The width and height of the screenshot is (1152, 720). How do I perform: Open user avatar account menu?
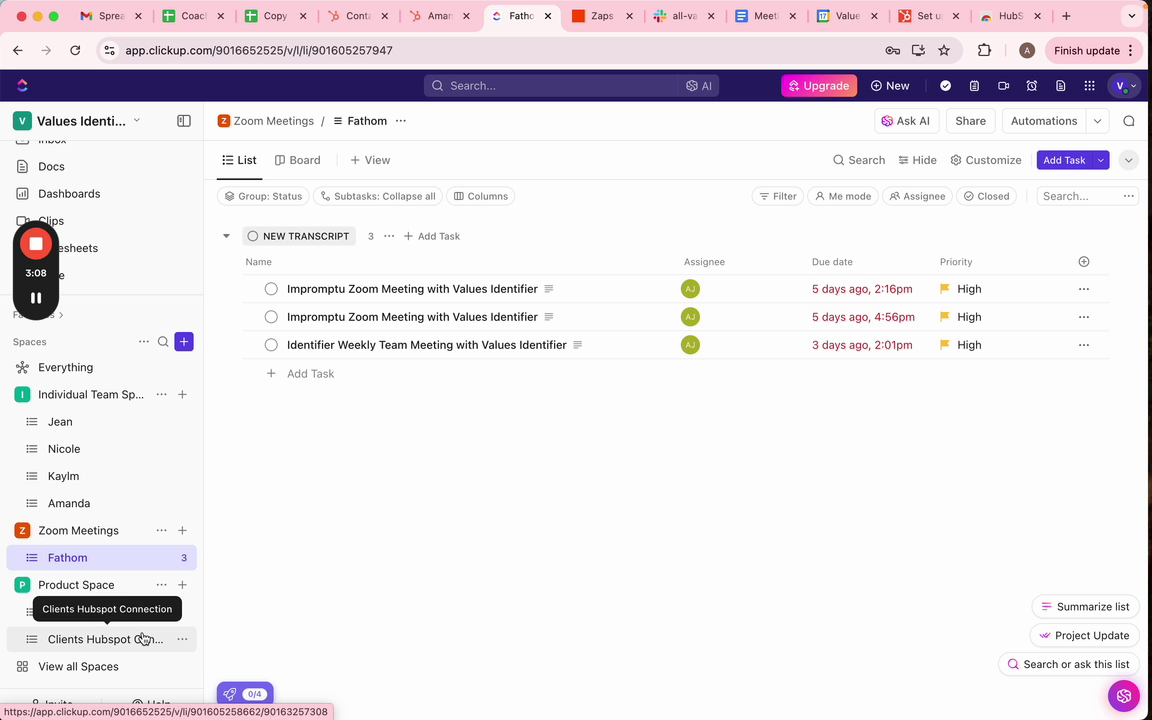pos(1125,86)
